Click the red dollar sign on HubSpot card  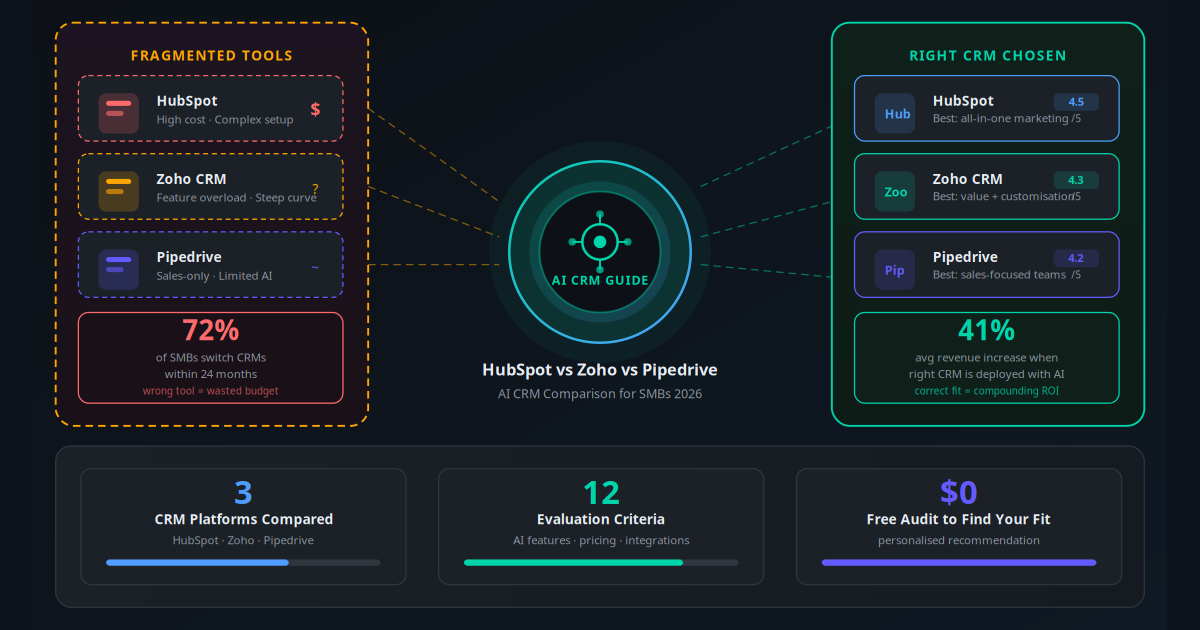tap(315, 109)
